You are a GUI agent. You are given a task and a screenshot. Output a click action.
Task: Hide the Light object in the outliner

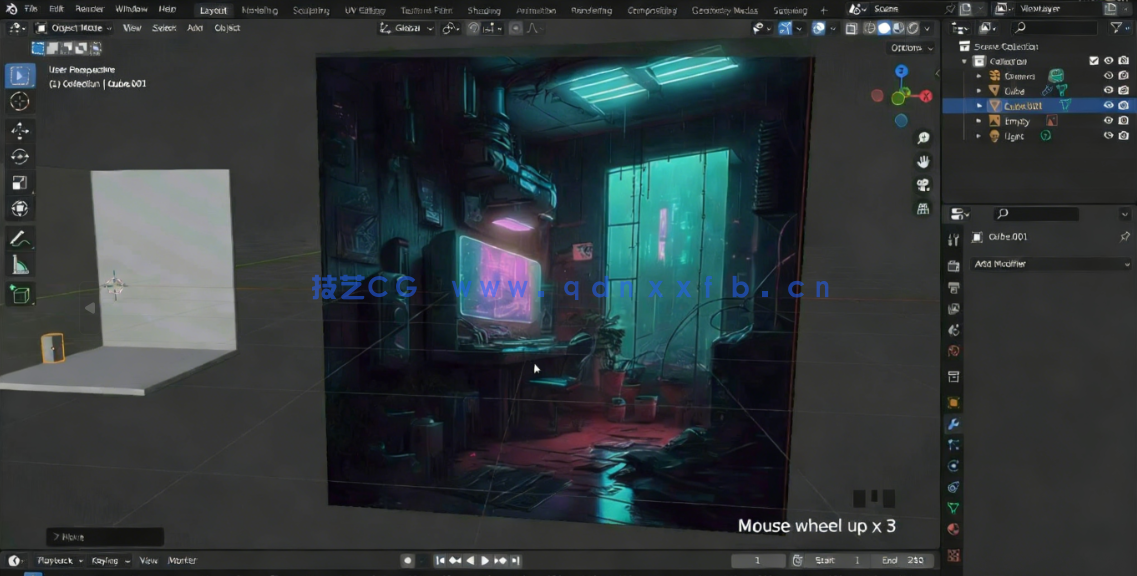coord(1108,135)
